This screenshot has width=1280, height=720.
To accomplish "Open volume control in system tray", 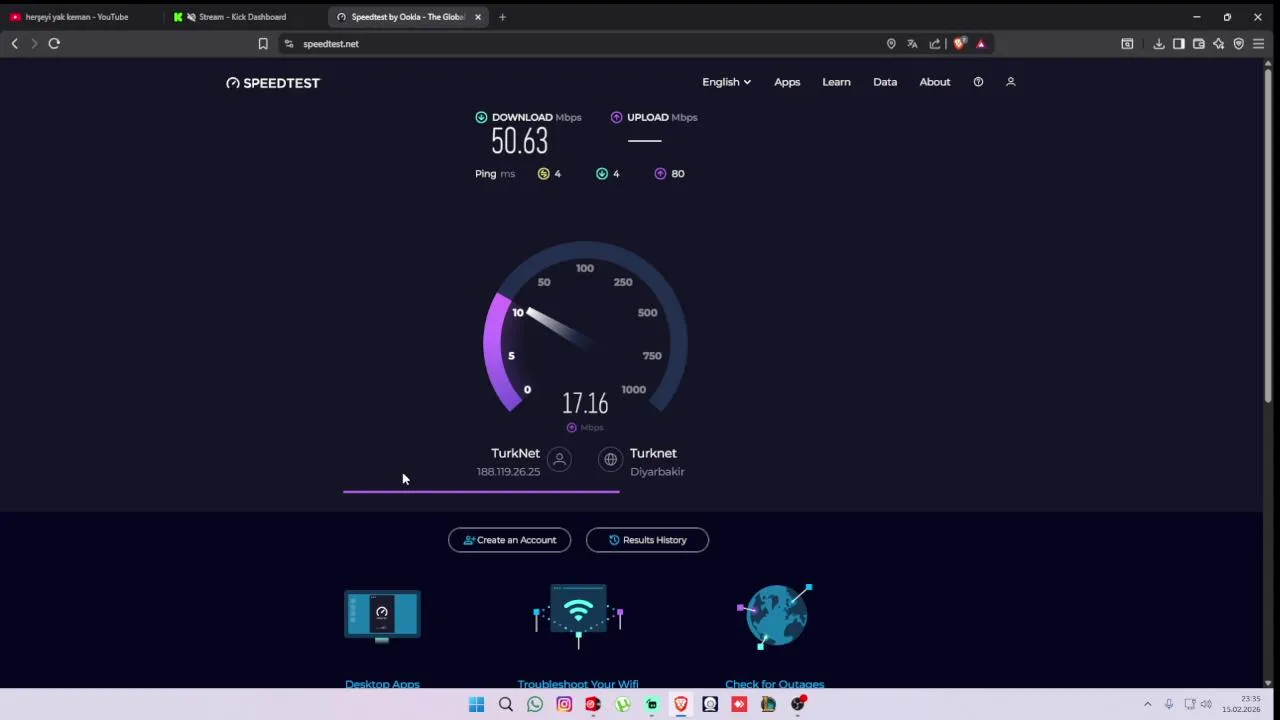I will (1206, 704).
